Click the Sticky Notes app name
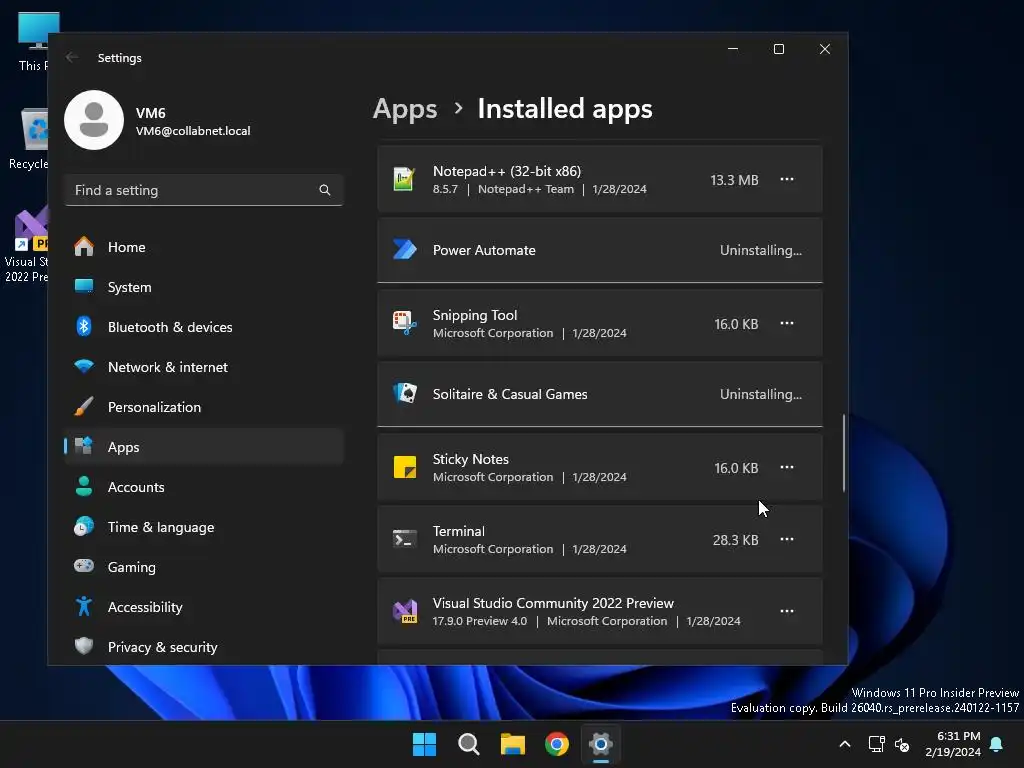 [x=471, y=459]
